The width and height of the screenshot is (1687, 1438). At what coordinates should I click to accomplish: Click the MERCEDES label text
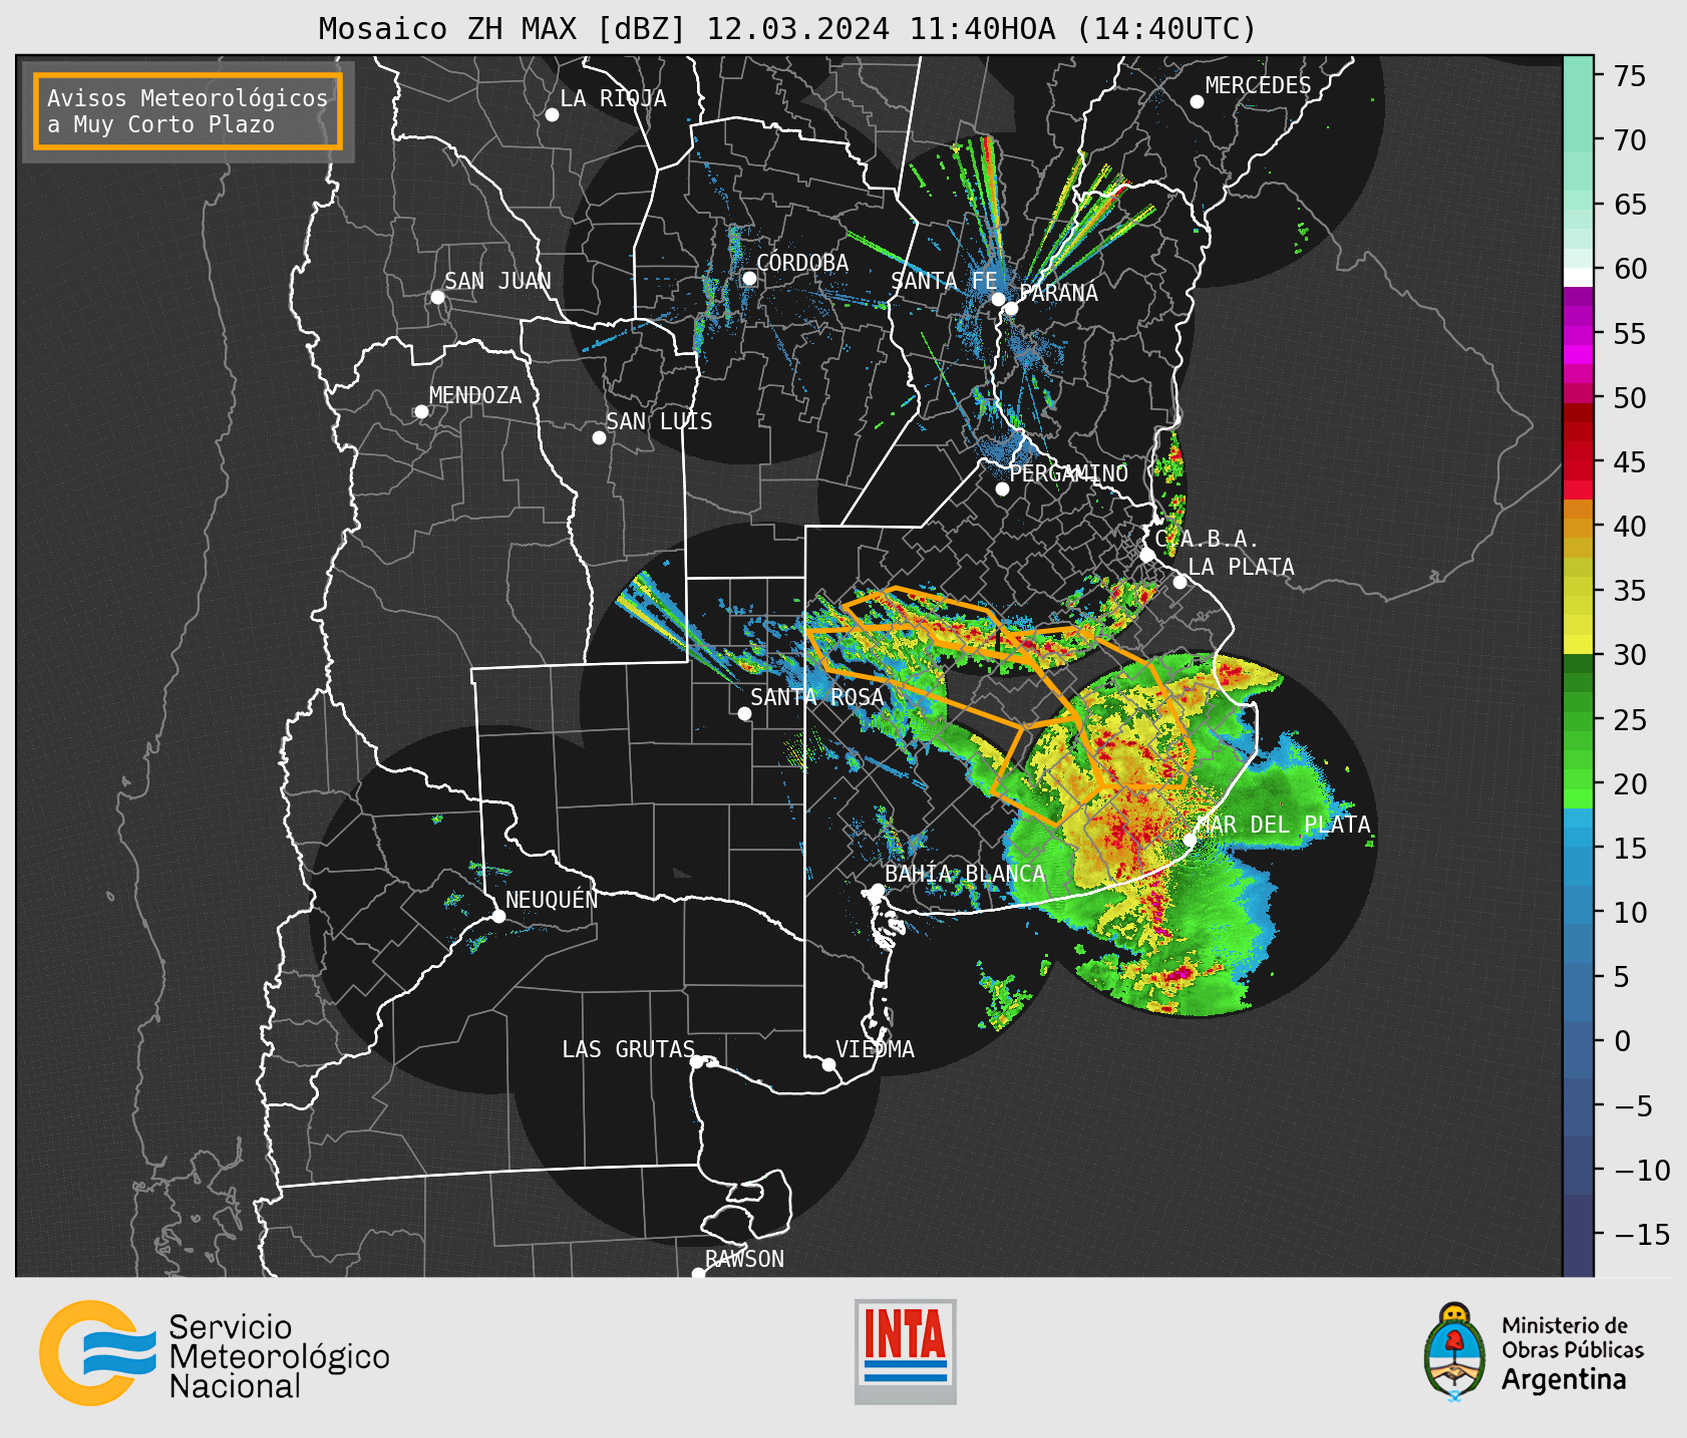click(x=1258, y=86)
